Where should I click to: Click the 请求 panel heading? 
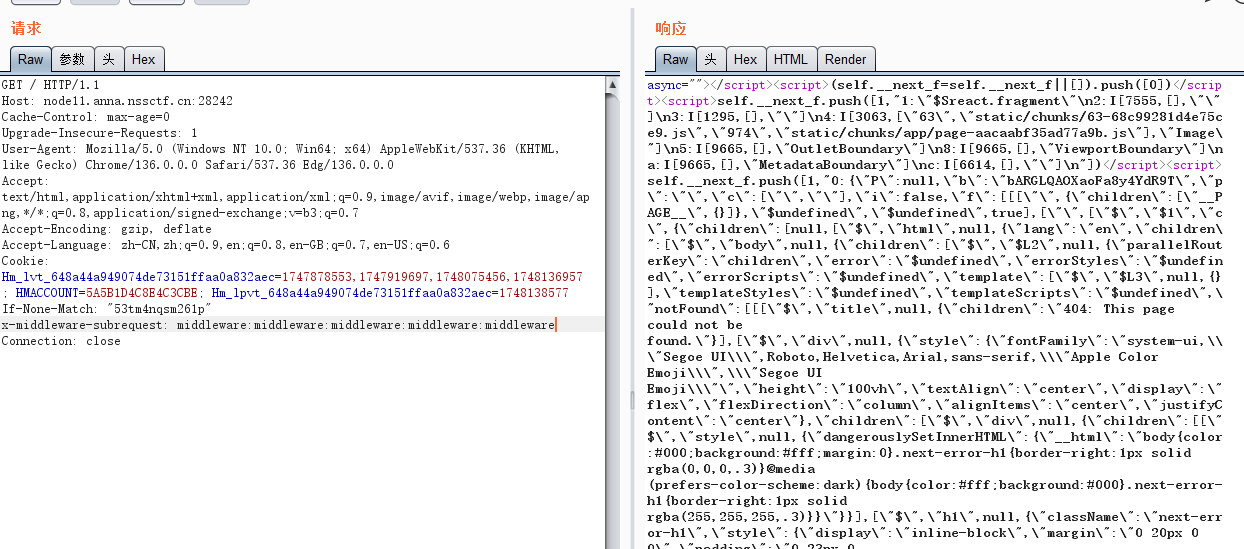pyautogui.click(x=27, y=28)
